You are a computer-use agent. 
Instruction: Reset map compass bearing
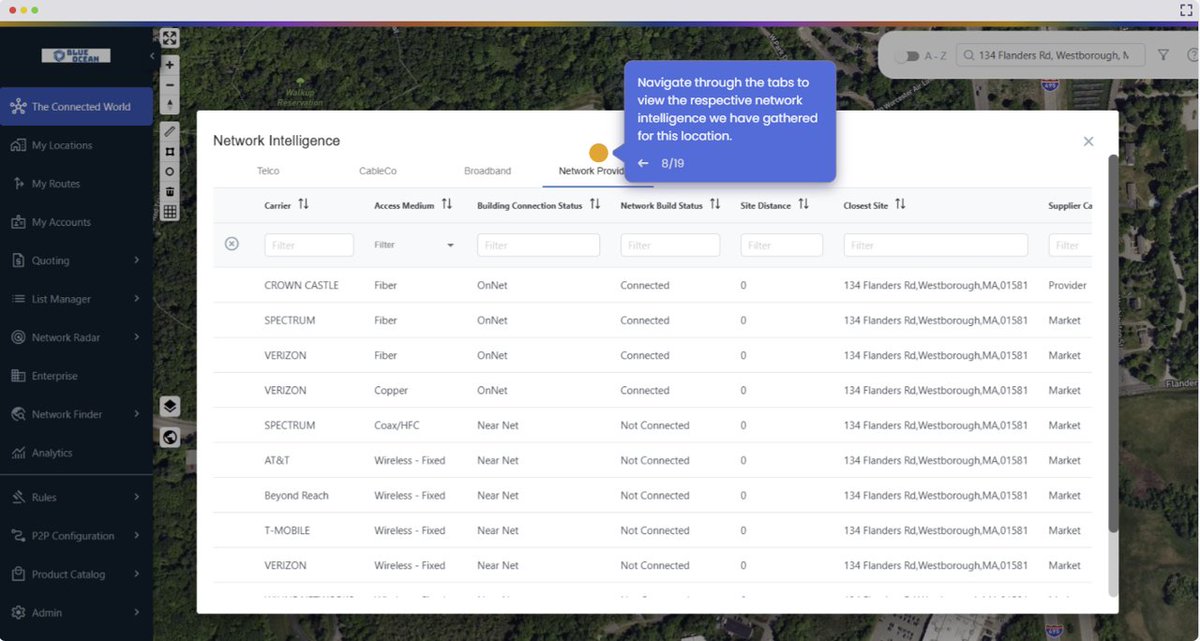[170, 104]
